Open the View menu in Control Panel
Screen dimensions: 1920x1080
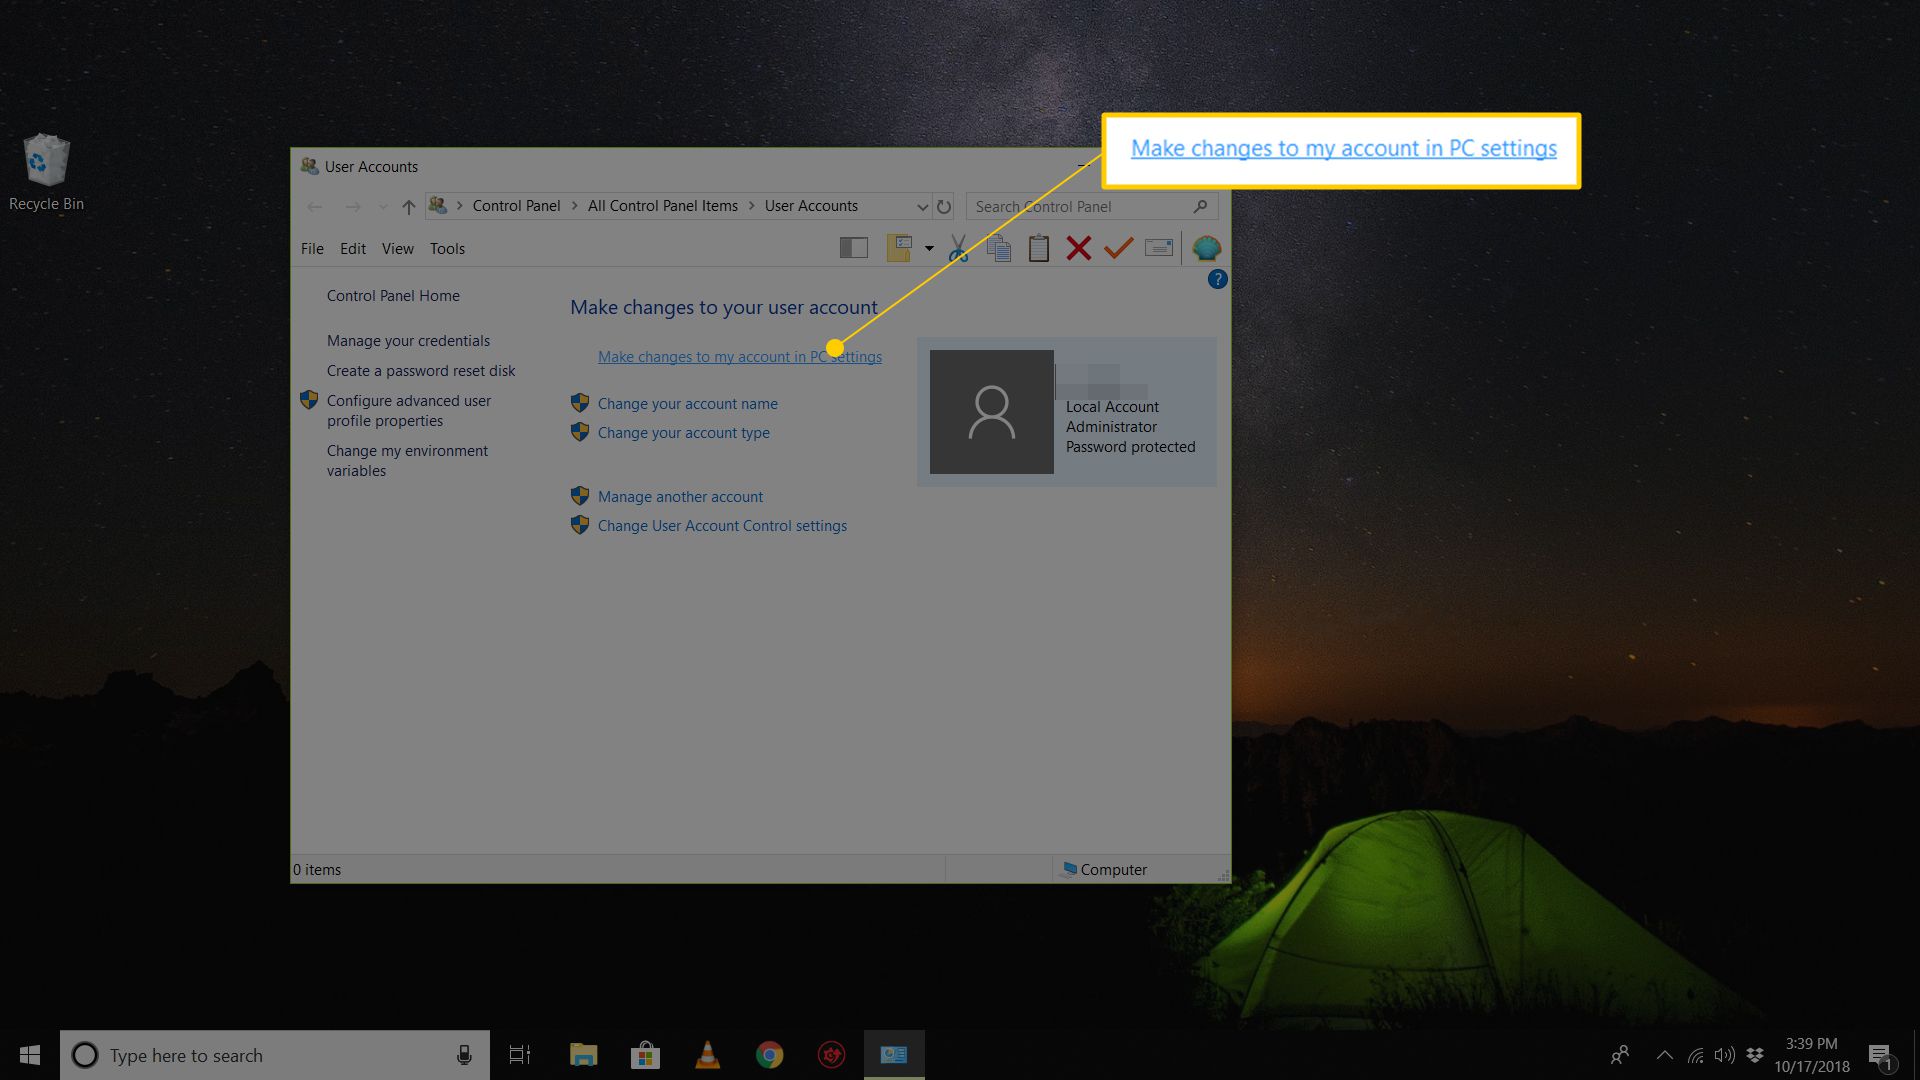(396, 248)
